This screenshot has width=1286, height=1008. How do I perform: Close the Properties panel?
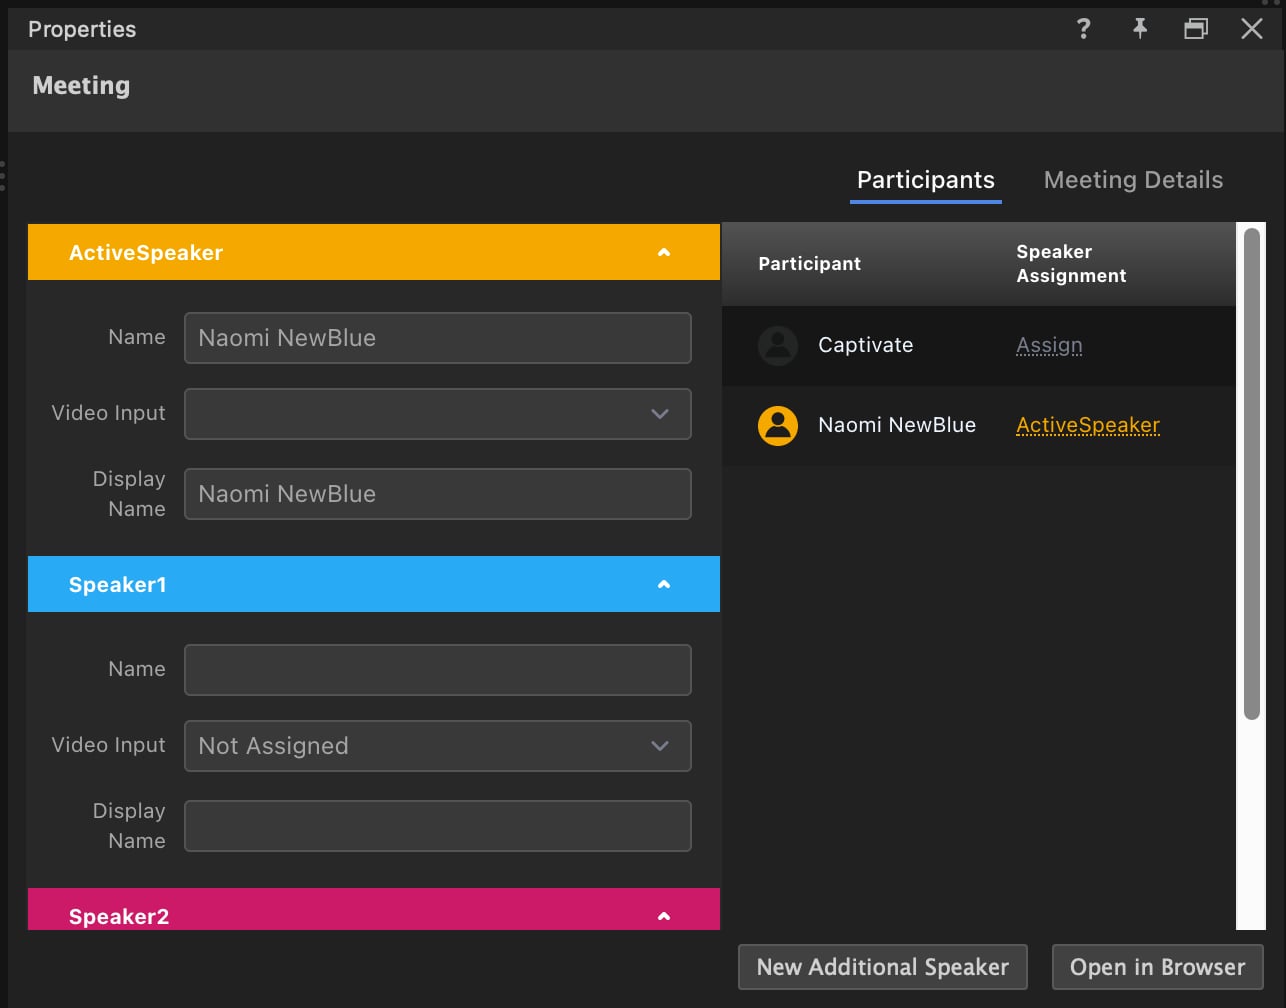[1252, 29]
